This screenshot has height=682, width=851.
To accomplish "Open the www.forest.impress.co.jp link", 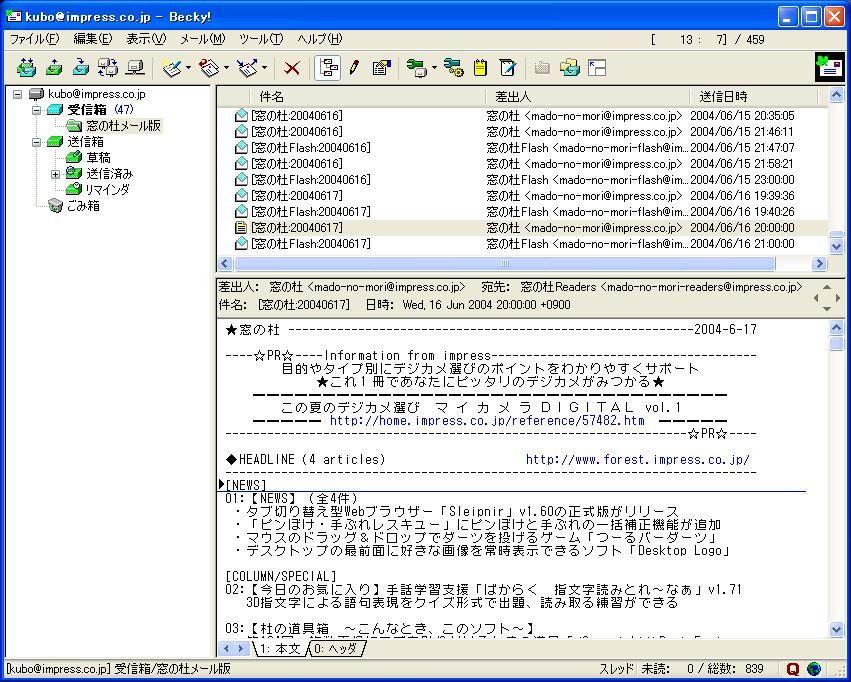I will click(638, 460).
